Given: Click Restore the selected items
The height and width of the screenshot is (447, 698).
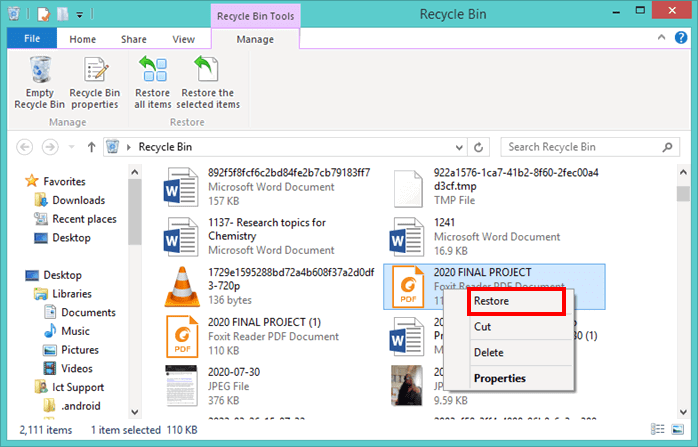Looking at the screenshot, I should pos(207,83).
